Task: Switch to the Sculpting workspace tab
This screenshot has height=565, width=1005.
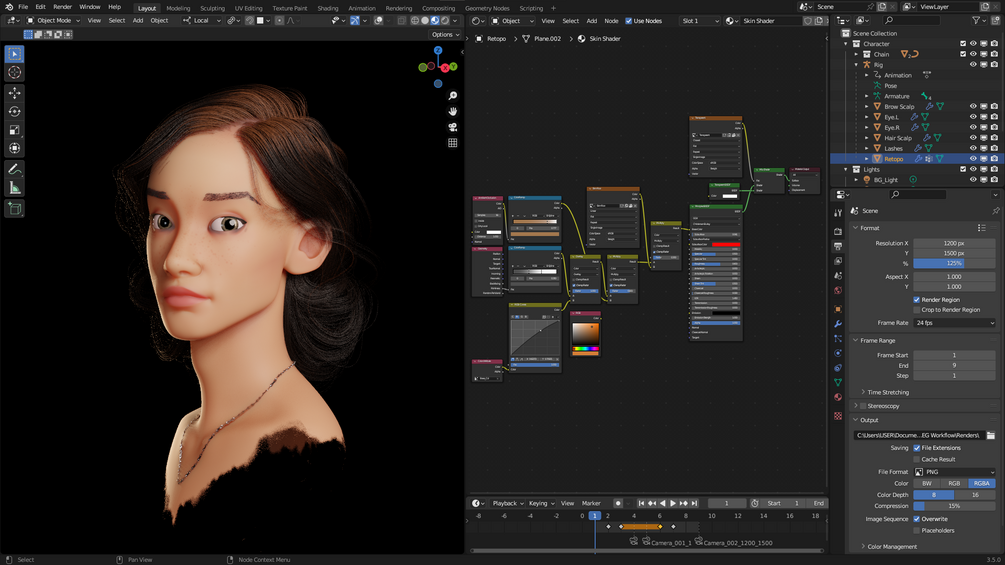Action: (x=212, y=8)
